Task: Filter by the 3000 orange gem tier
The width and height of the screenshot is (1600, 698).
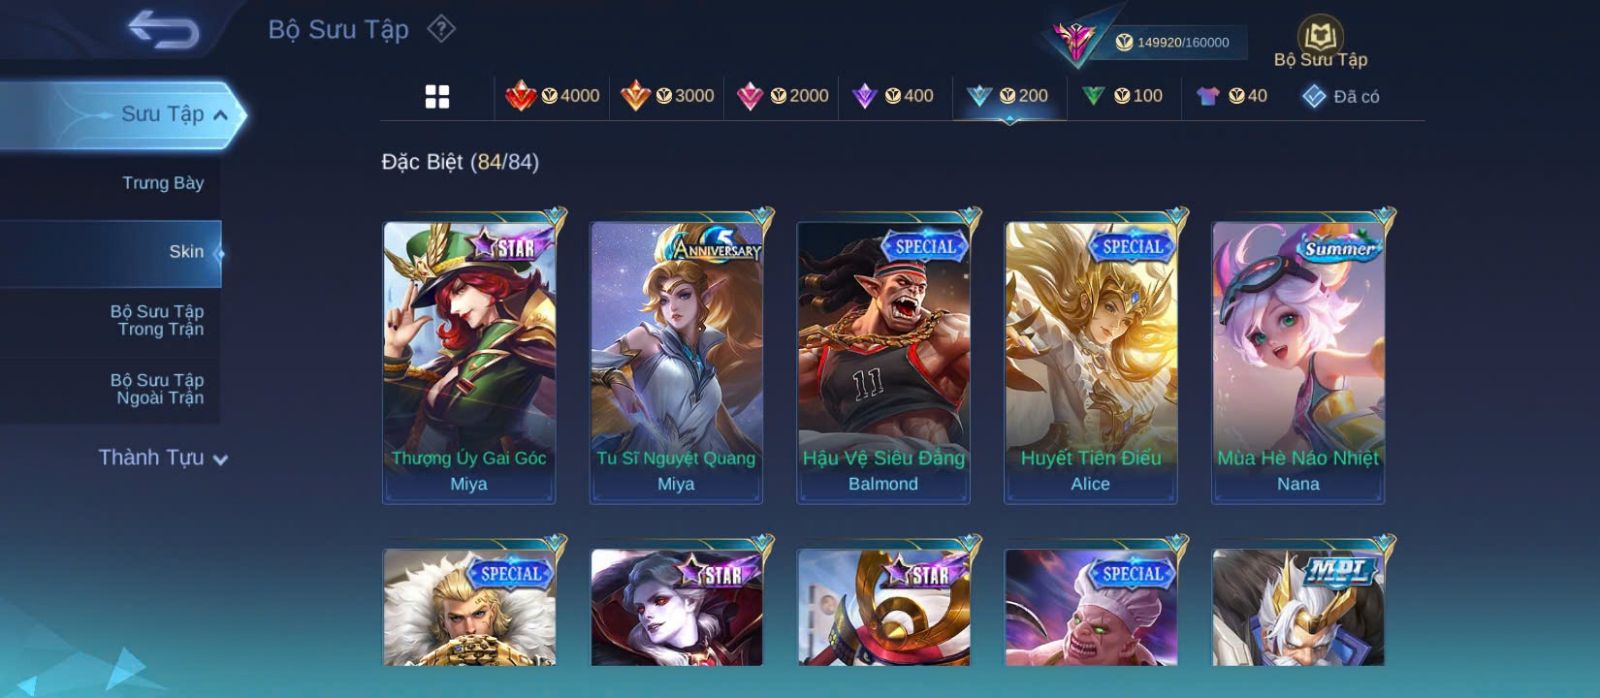Action: [667, 96]
